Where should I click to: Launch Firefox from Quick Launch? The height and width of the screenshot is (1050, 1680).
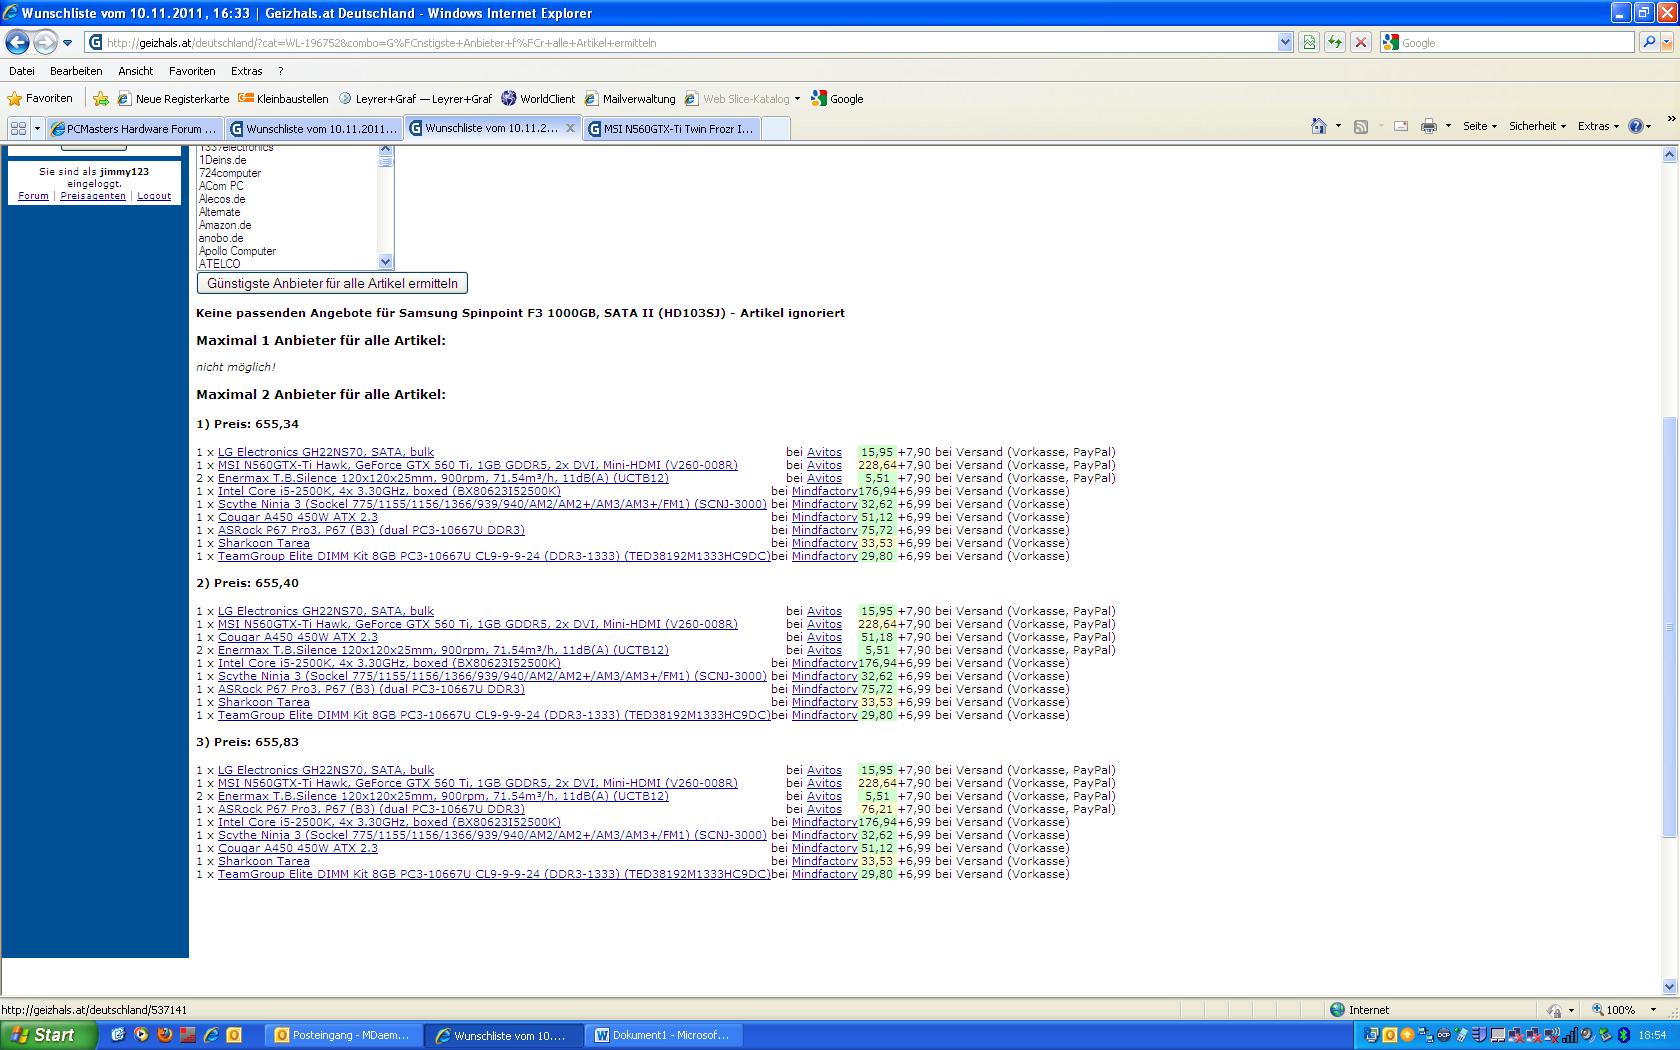[165, 1035]
